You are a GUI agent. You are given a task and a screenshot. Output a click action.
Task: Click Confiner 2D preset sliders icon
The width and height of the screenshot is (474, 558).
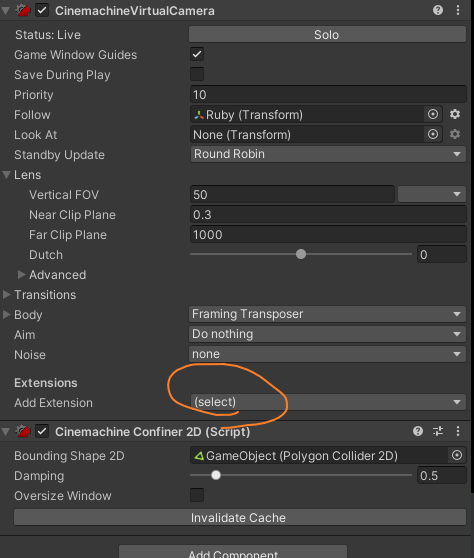coord(438,431)
